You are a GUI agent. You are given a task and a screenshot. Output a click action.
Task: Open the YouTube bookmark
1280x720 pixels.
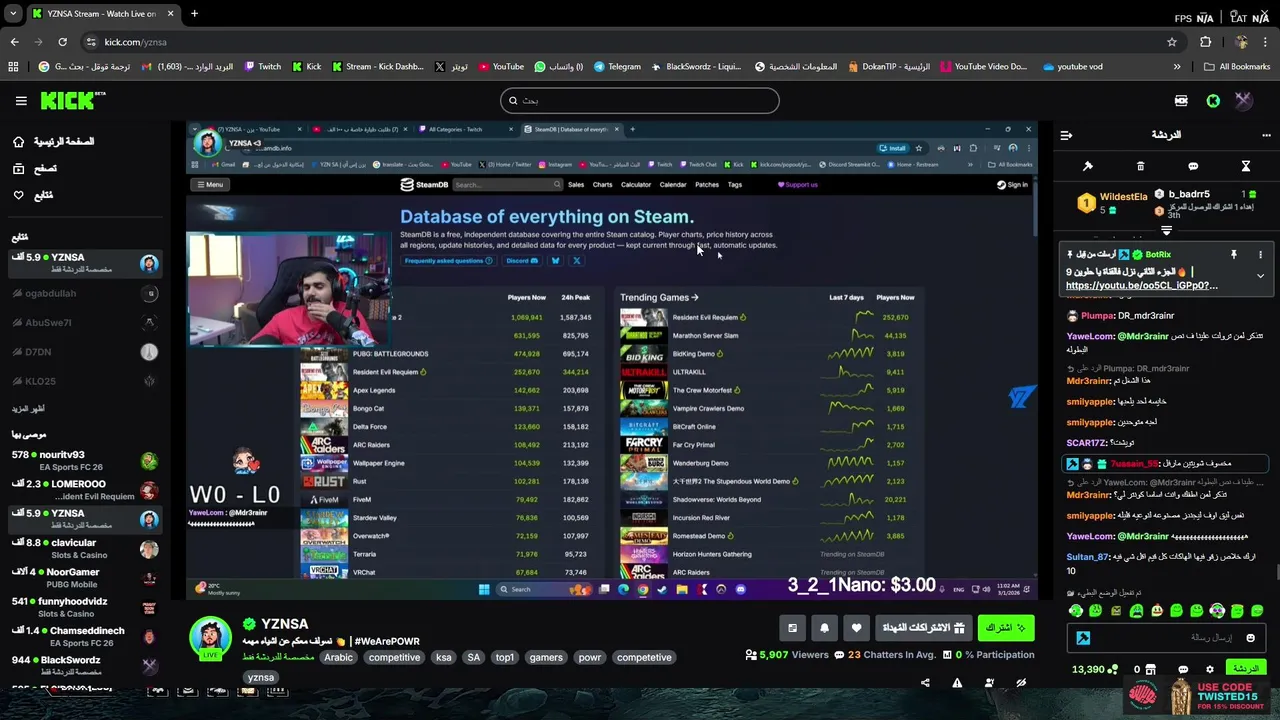(x=501, y=67)
